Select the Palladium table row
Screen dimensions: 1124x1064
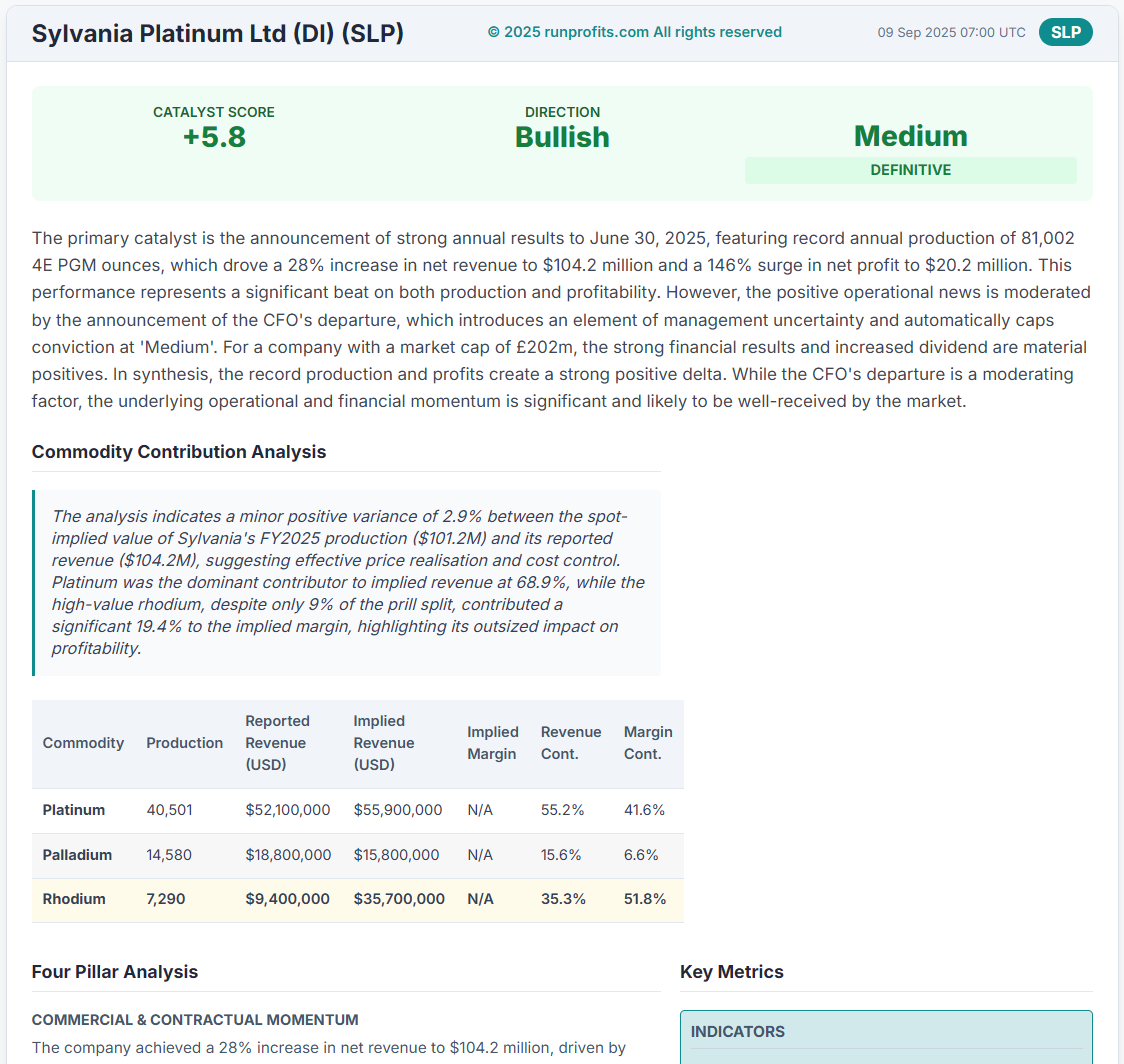point(358,855)
